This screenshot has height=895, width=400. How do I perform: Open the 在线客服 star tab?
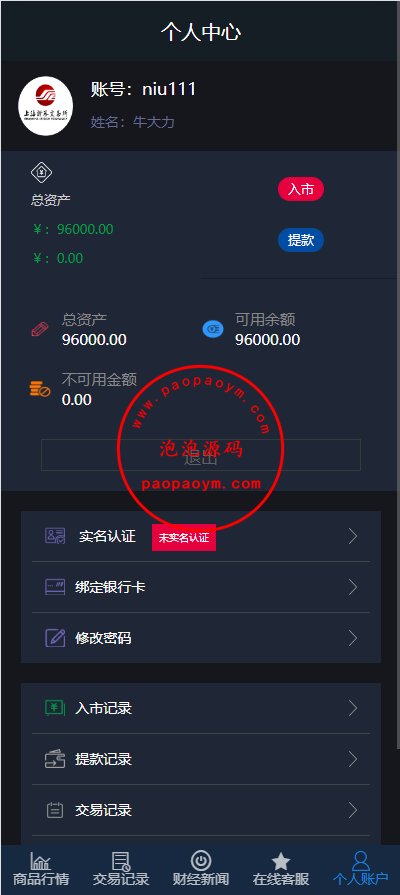point(281,869)
